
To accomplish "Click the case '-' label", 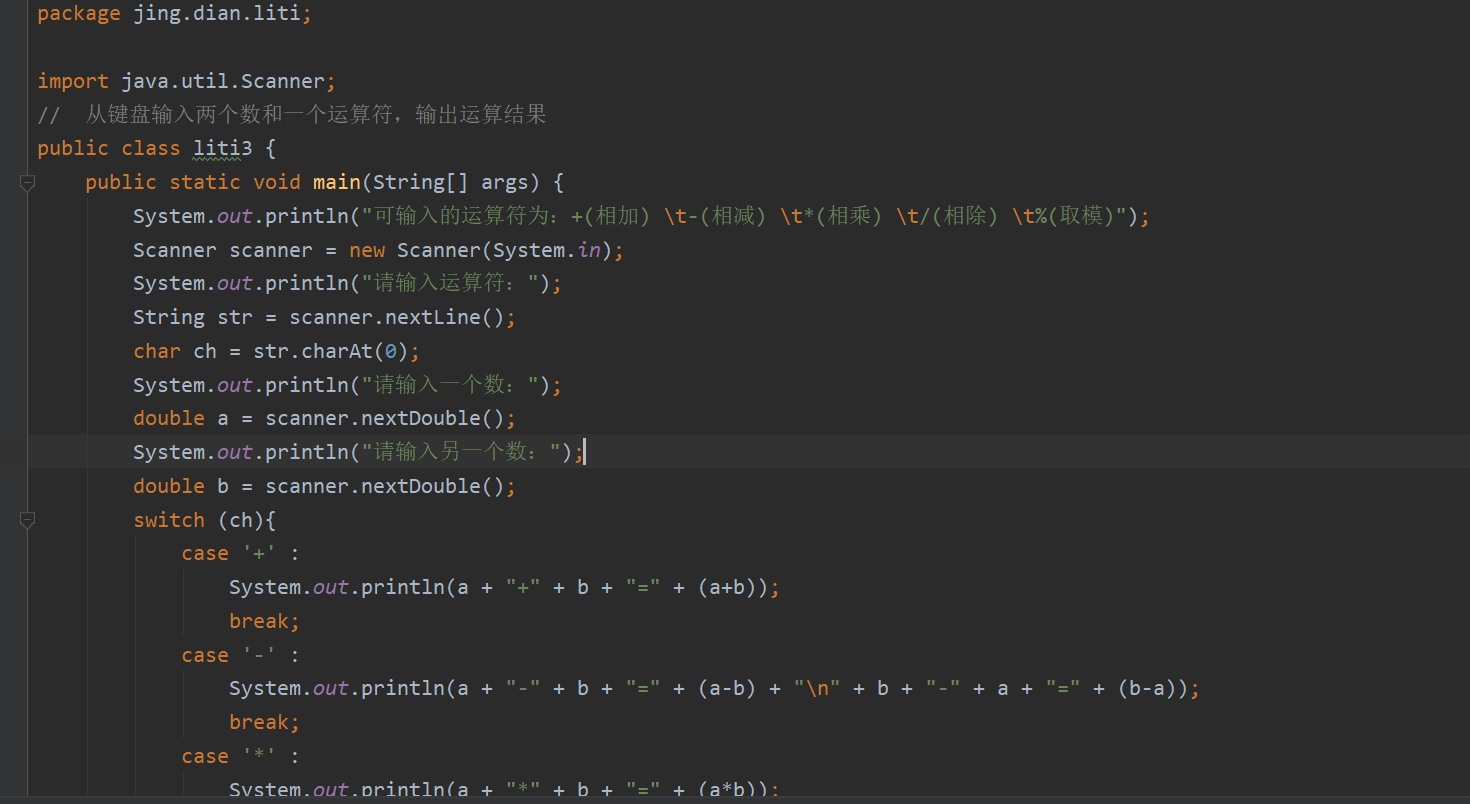I will point(240,656).
